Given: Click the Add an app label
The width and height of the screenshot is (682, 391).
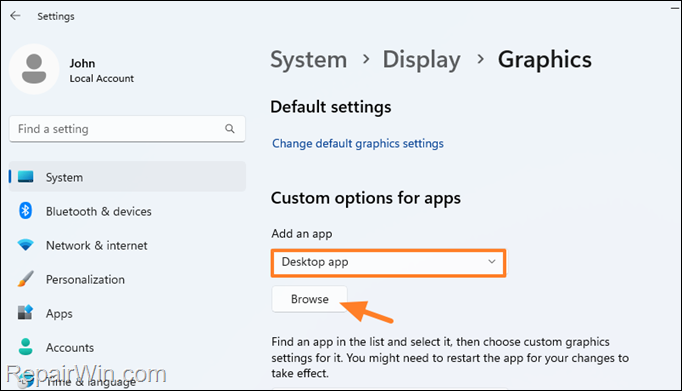Looking at the screenshot, I should click(x=301, y=234).
